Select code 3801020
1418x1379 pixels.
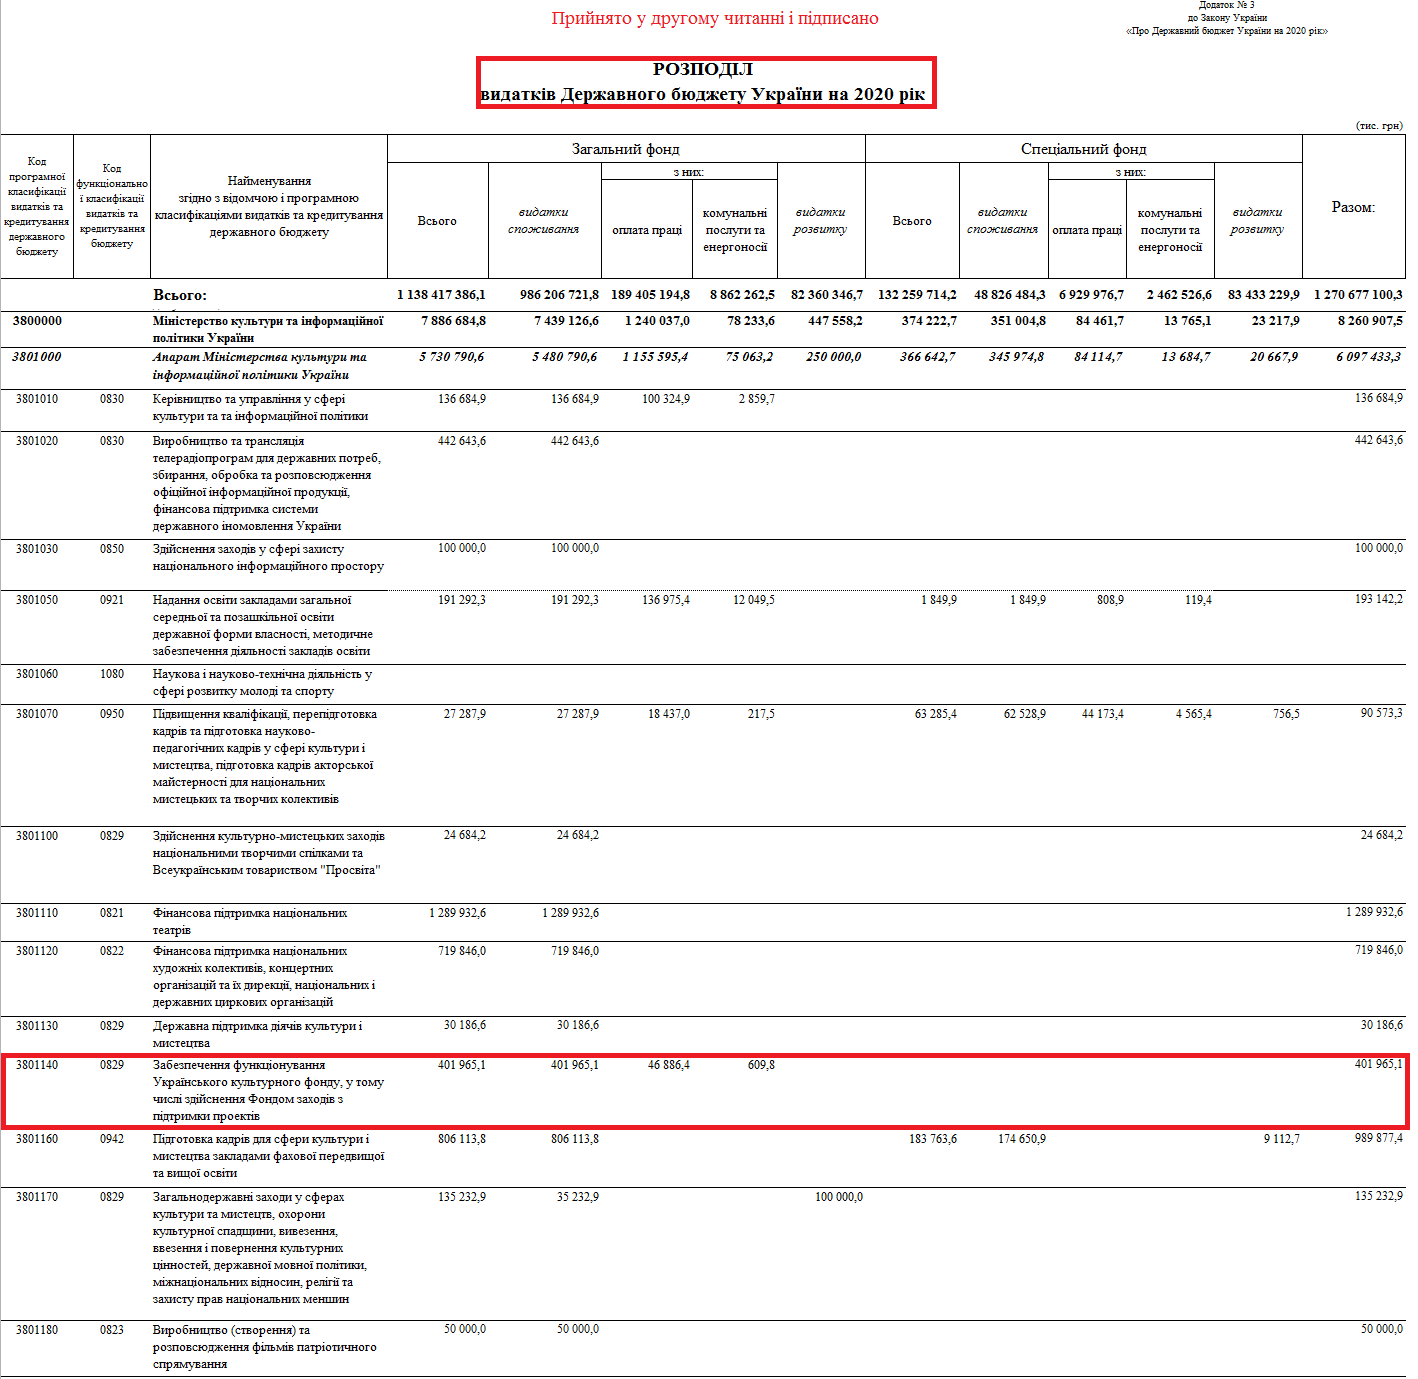tap(37, 441)
